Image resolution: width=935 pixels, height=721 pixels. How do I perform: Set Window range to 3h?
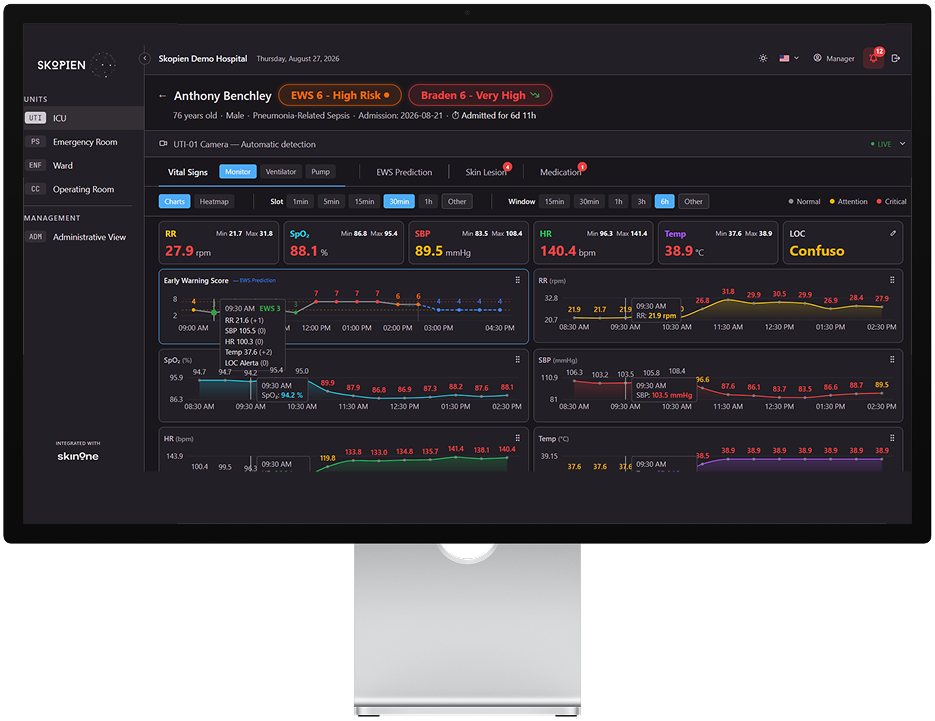tap(642, 202)
